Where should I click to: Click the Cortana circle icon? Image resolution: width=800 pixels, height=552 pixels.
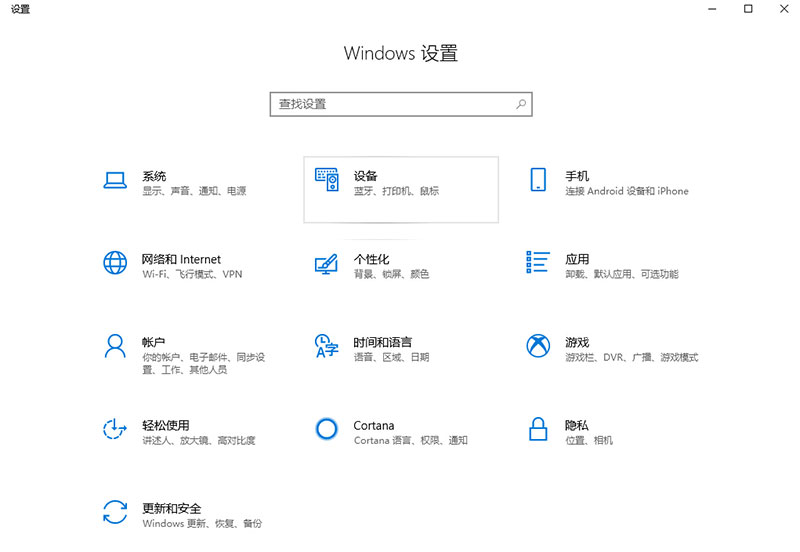pos(327,429)
